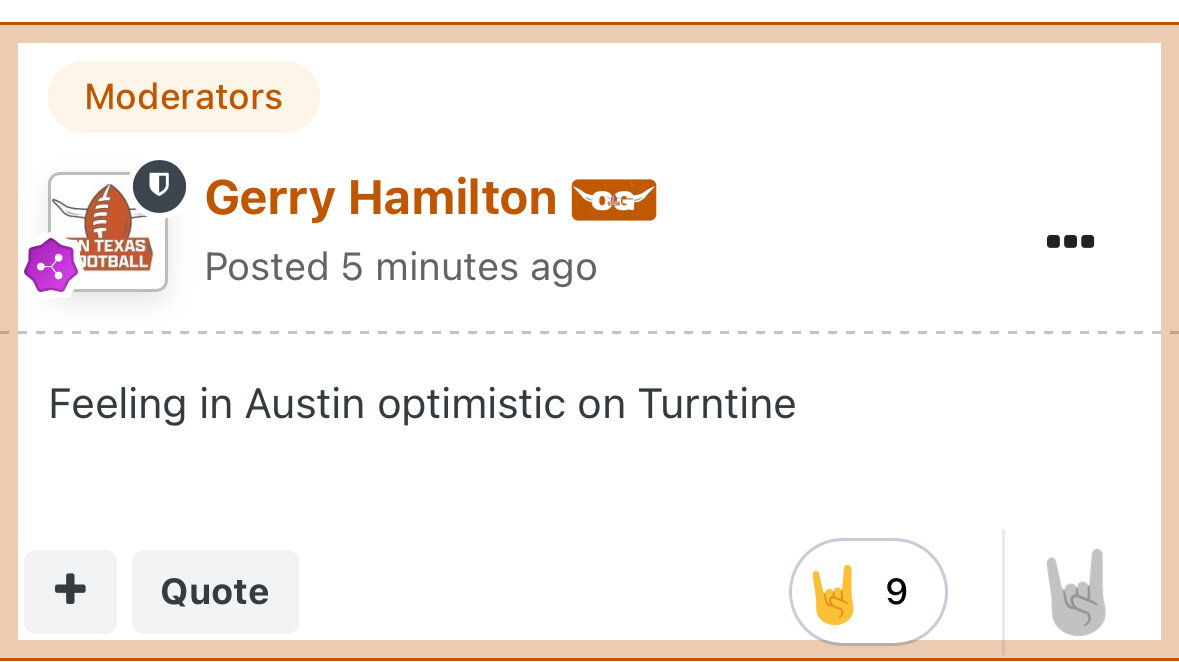Click the football graphic inside the avatar
Image resolution: width=1179 pixels, height=662 pixels.
point(108,214)
